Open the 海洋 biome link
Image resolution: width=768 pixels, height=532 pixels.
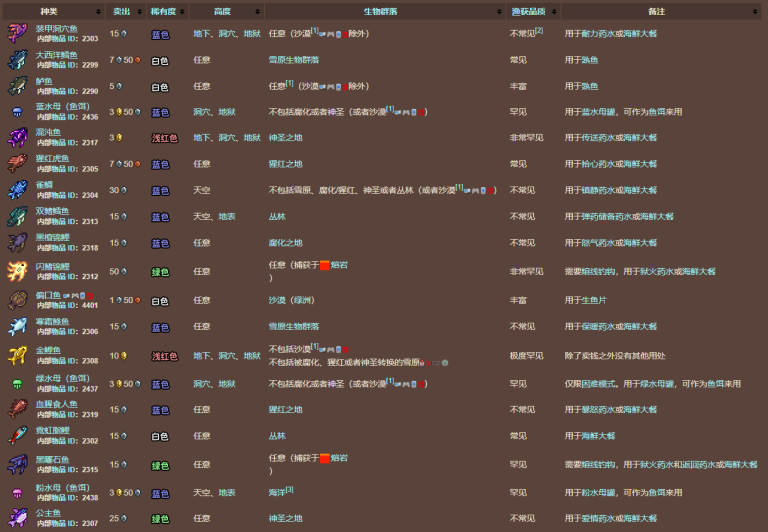point(277,493)
